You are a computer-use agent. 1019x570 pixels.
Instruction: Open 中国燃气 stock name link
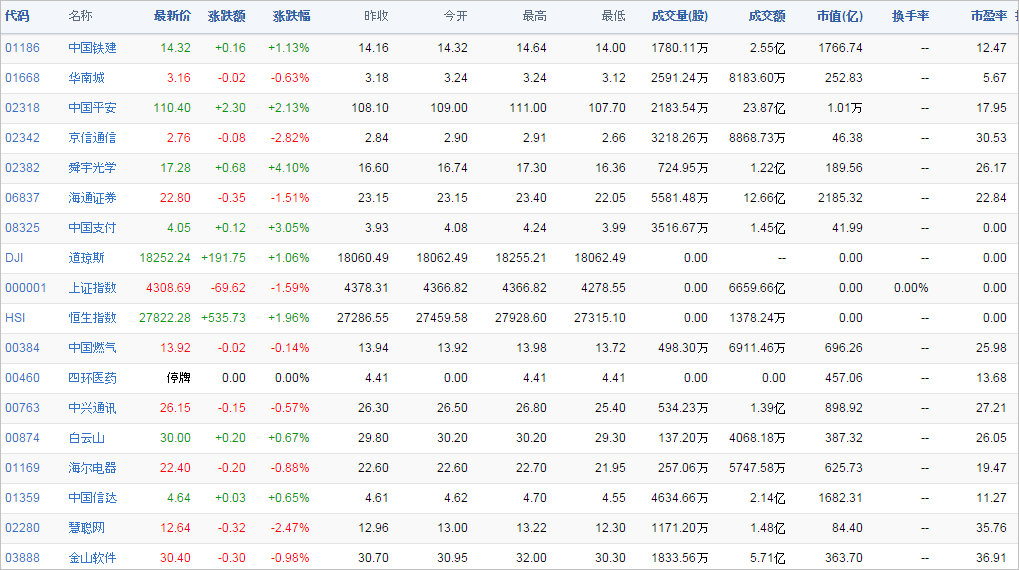(x=92, y=348)
